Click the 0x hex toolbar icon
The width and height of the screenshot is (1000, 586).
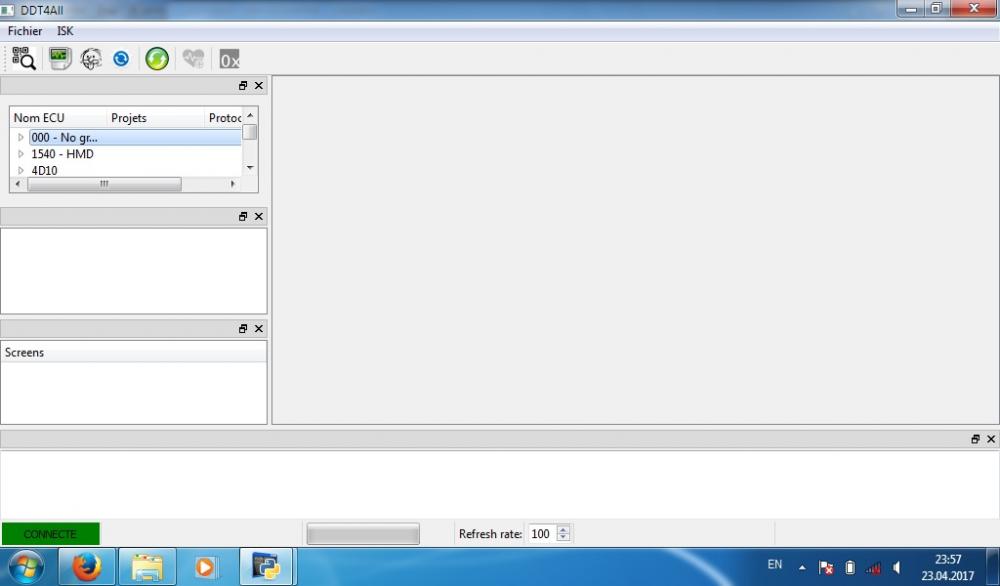[229, 59]
